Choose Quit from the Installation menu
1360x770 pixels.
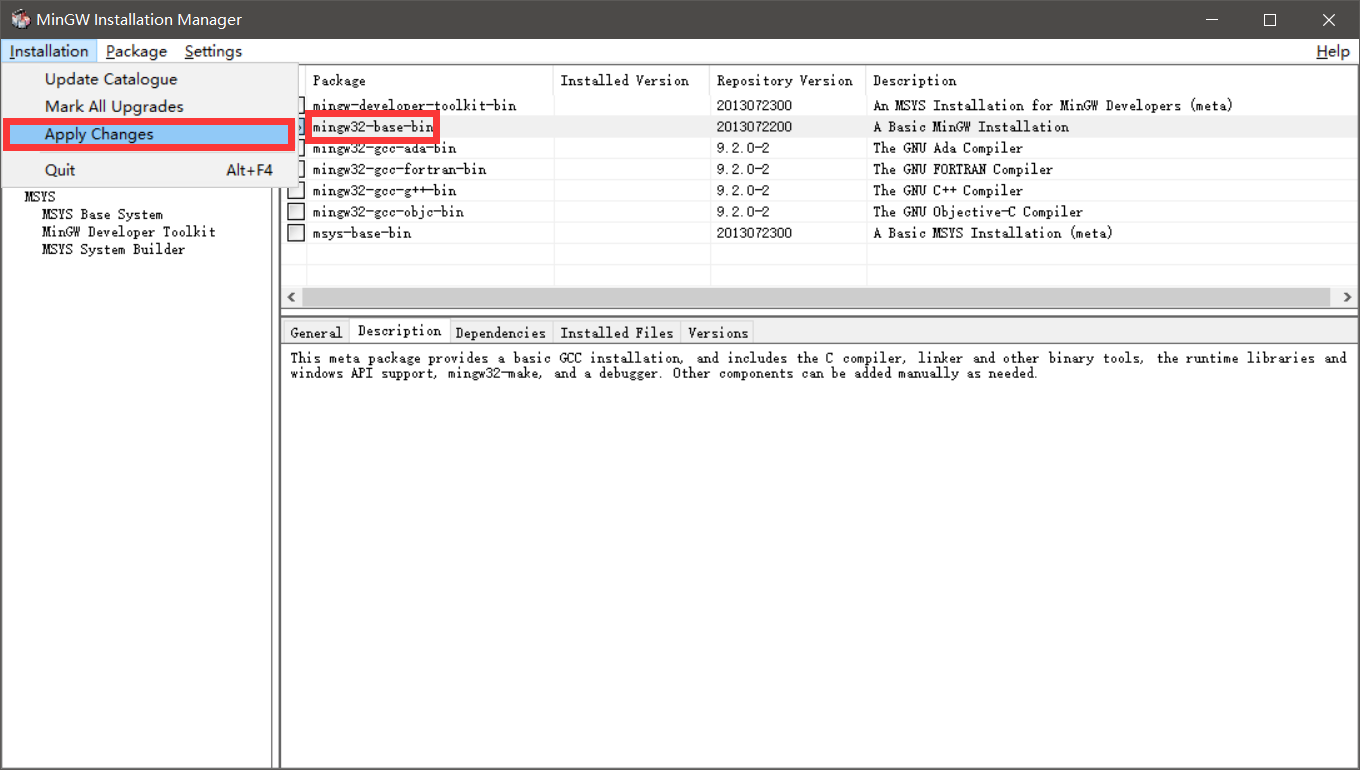pos(150,170)
